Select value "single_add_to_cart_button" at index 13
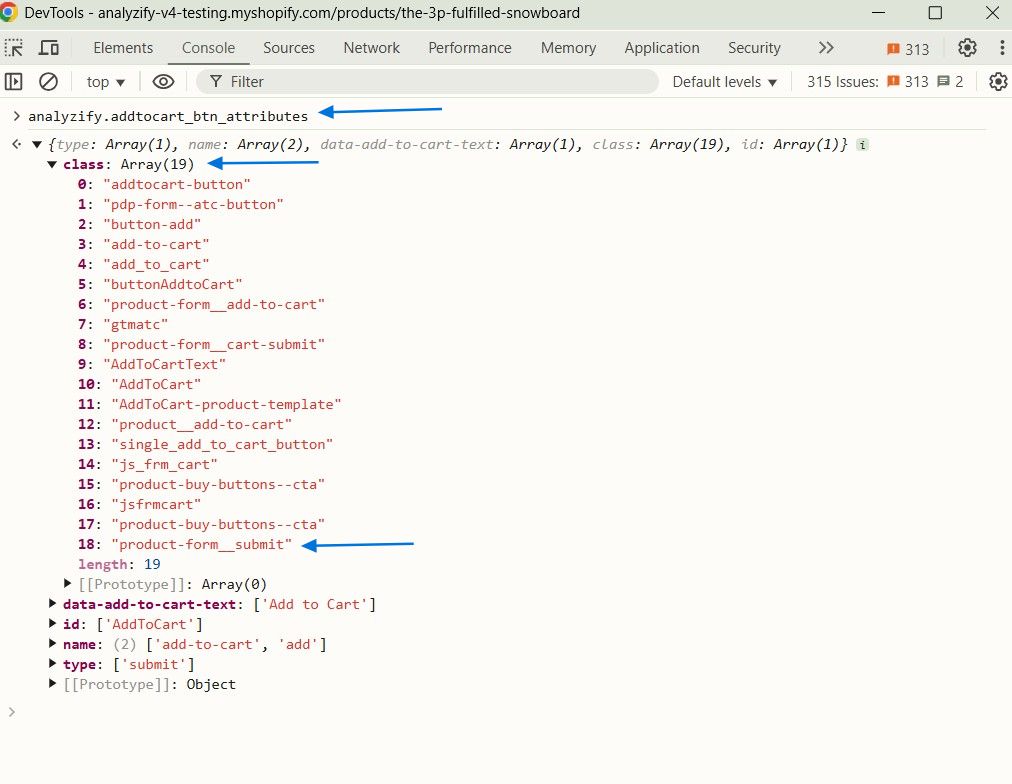This screenshot has width=1012, height=784. pos(222,445)
